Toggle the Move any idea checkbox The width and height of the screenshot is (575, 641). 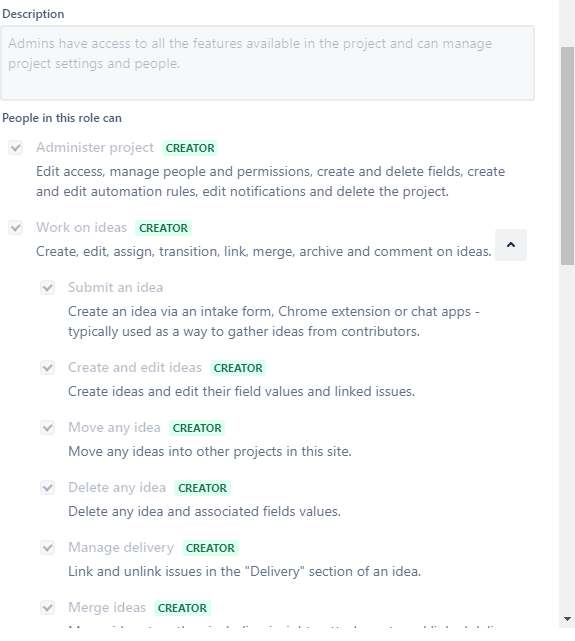coord(47,428)
